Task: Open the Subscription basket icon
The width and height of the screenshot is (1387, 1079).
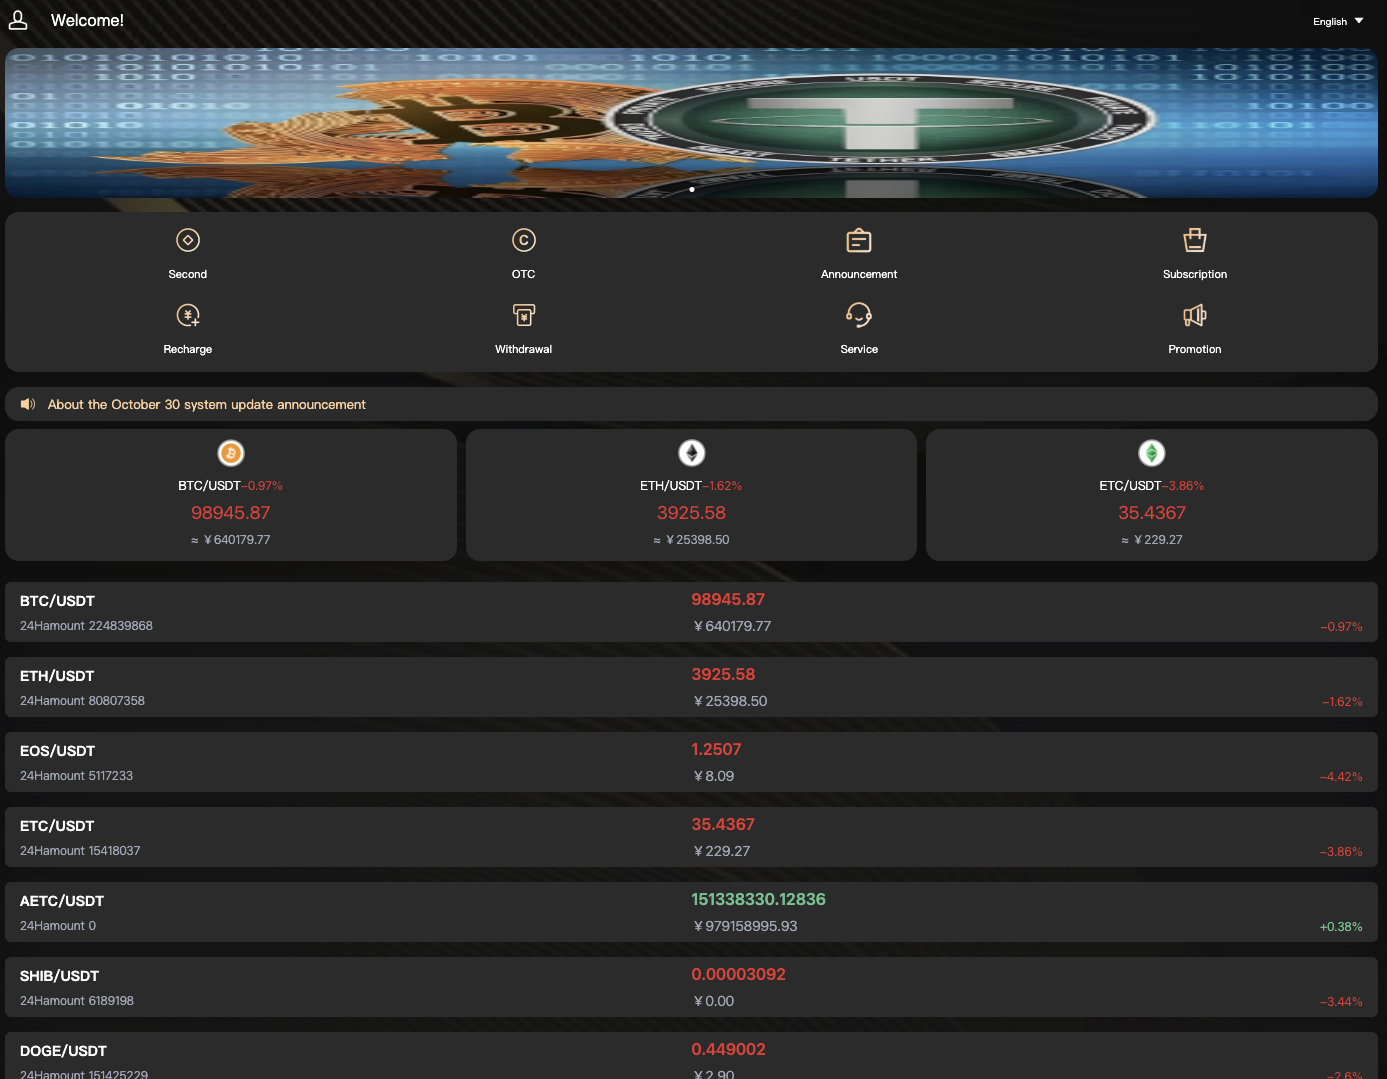Action: click(1195, 240)
